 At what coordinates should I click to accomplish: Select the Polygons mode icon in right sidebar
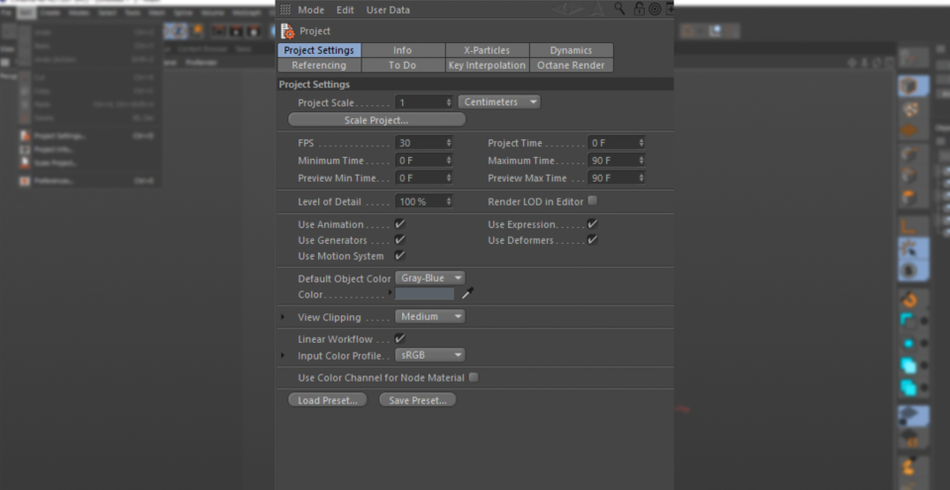pos(909,198)
